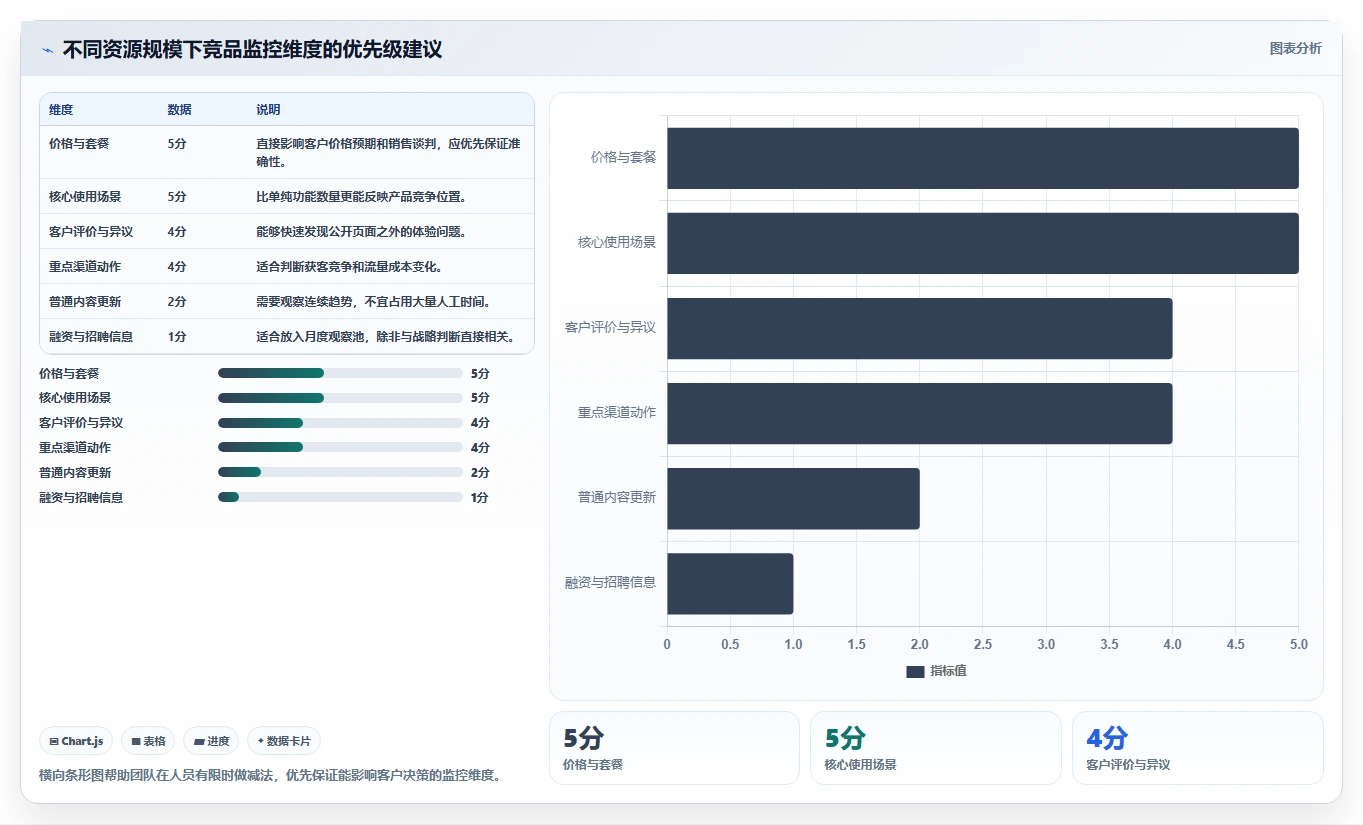Click the description starting 需要观察连续趋势
The height and width of the screenshot is (825, 1363).
[x=374, y=302]
